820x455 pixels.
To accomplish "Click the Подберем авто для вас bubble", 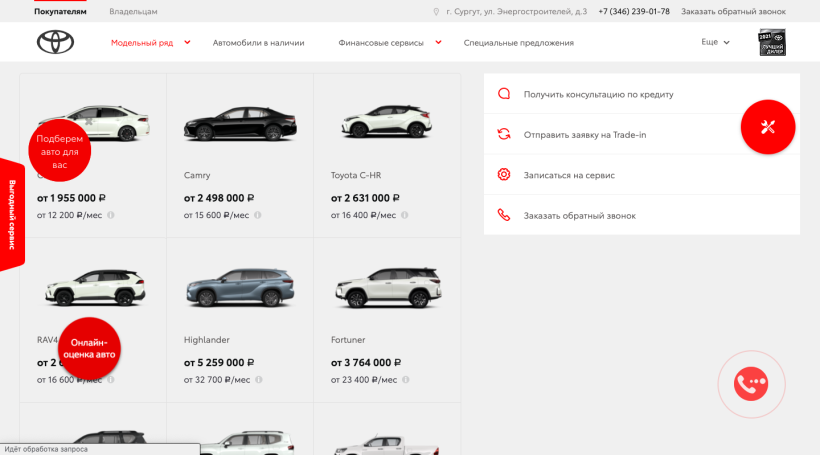I will click(60, 151).
